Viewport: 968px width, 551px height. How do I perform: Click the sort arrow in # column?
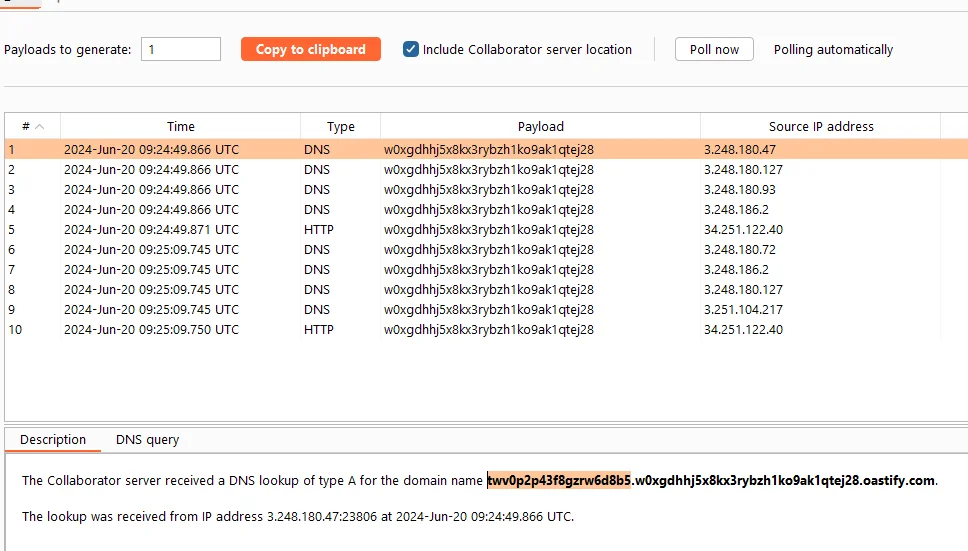(40, 126)
